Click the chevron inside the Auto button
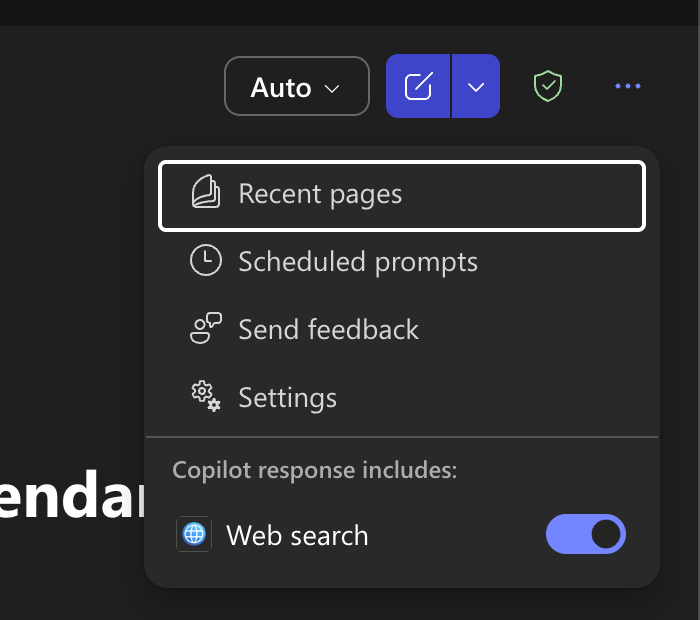 coord(333,88)
